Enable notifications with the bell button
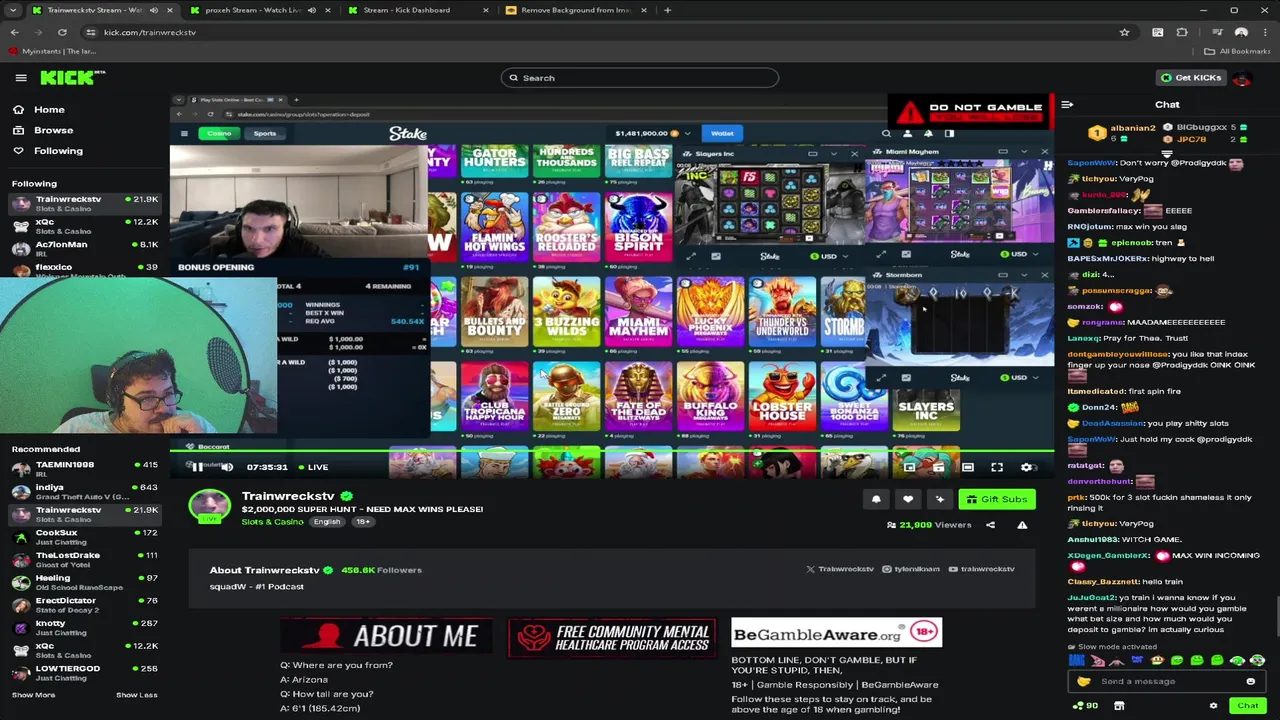Image resolution: width=1280 pixels, height=720 pixels. pos(876,499)
